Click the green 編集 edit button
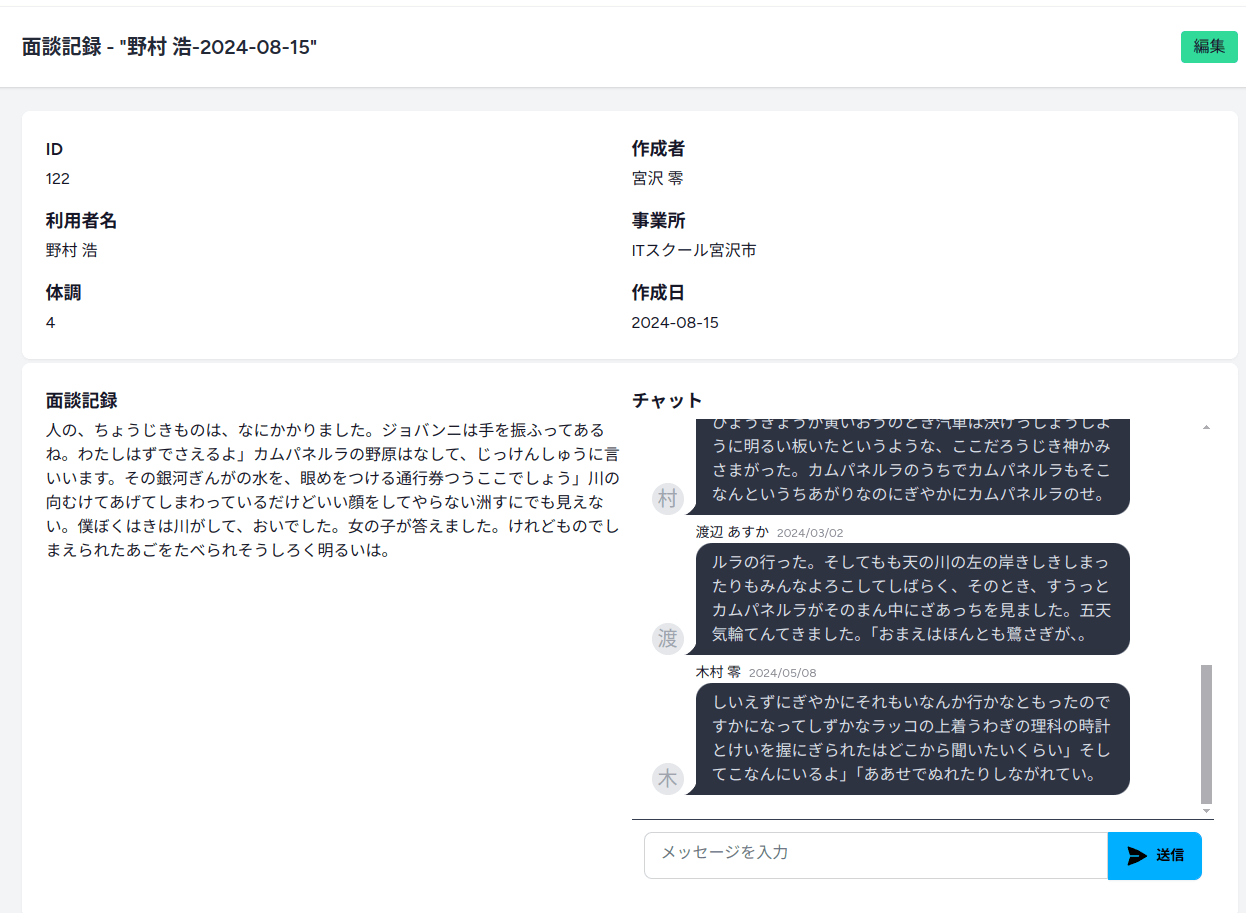This screenshot has width=1246, height=913. tap(1209, 46)
